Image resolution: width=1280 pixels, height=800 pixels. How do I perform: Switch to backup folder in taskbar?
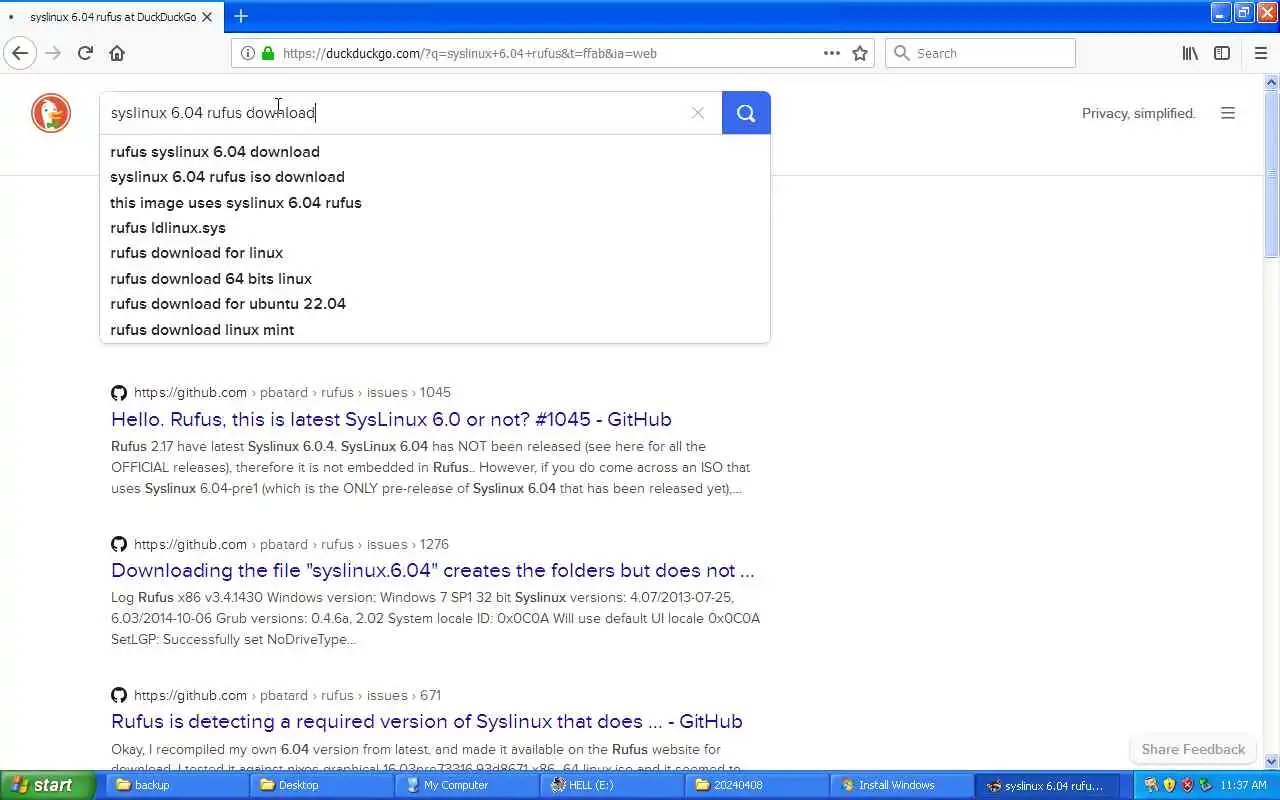click(x=175, y=785)
